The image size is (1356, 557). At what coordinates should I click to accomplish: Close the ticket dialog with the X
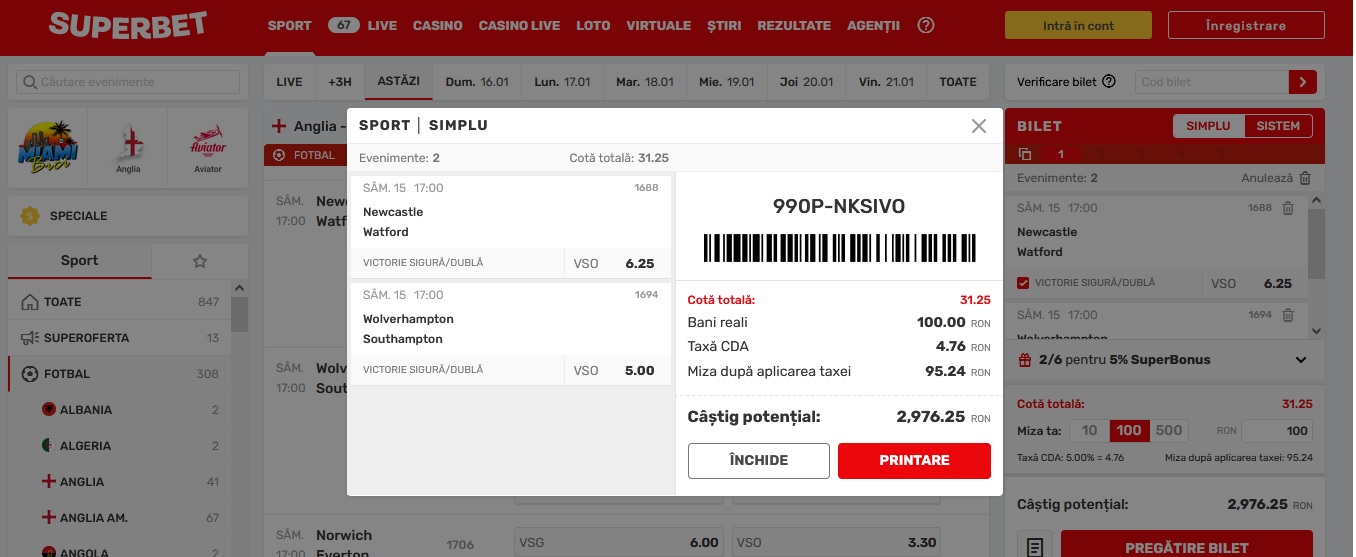979,126
